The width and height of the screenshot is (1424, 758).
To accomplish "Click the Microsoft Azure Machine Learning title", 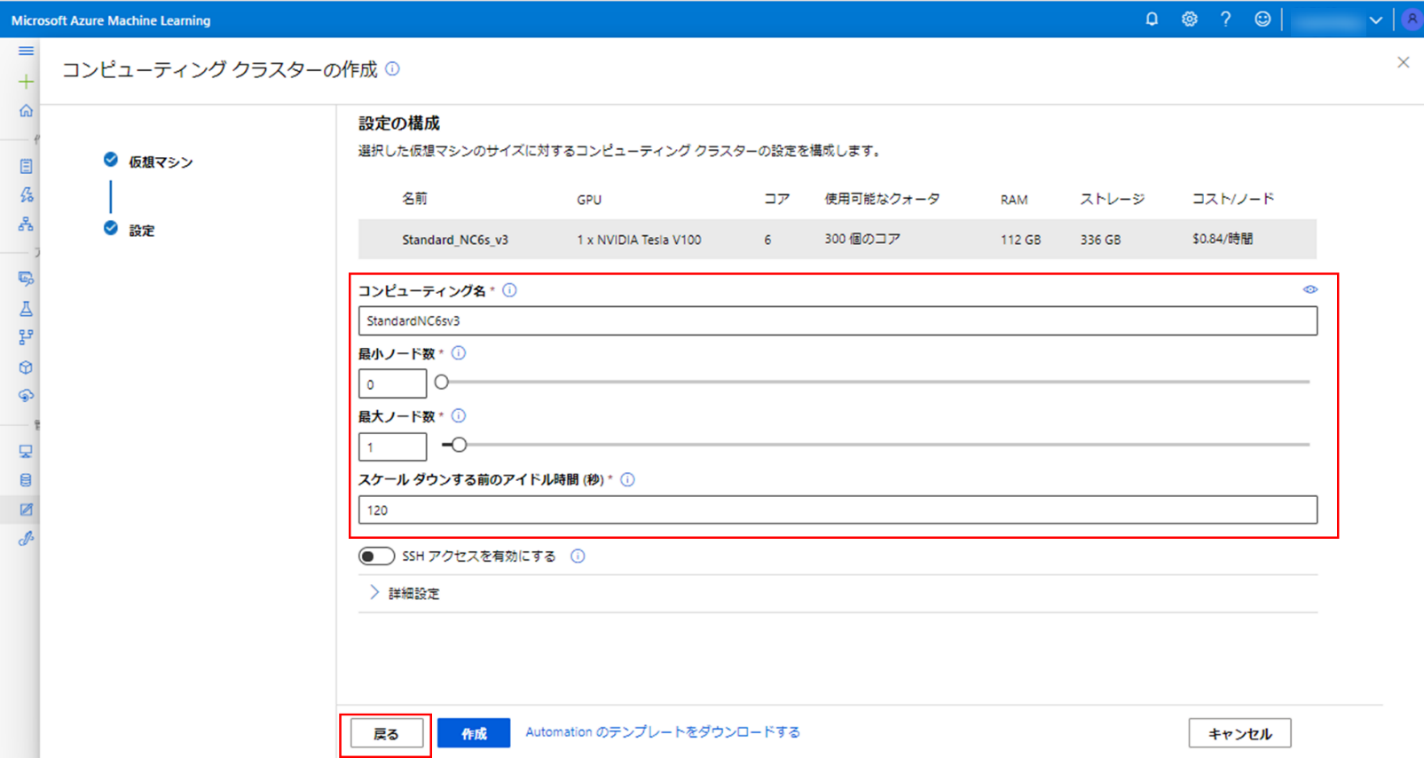I will click(x=111, y=20).
